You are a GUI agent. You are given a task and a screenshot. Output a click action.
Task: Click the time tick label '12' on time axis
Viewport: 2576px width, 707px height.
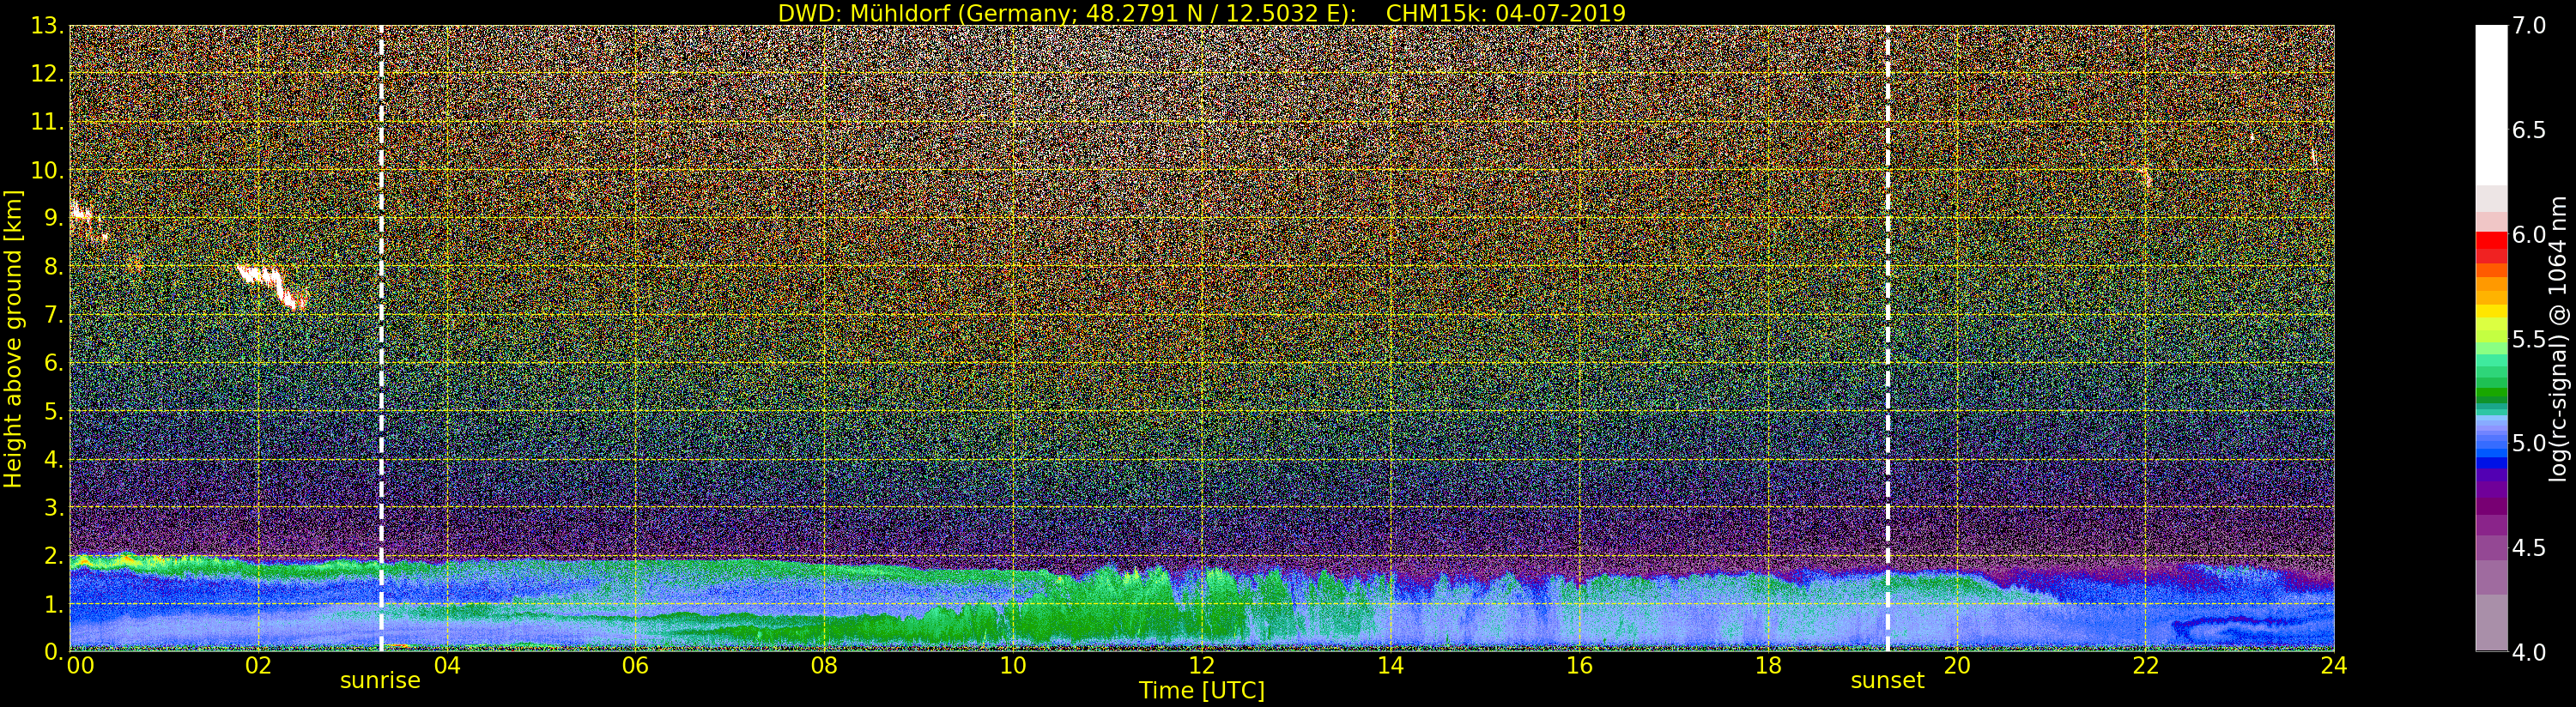point(1202,666)
